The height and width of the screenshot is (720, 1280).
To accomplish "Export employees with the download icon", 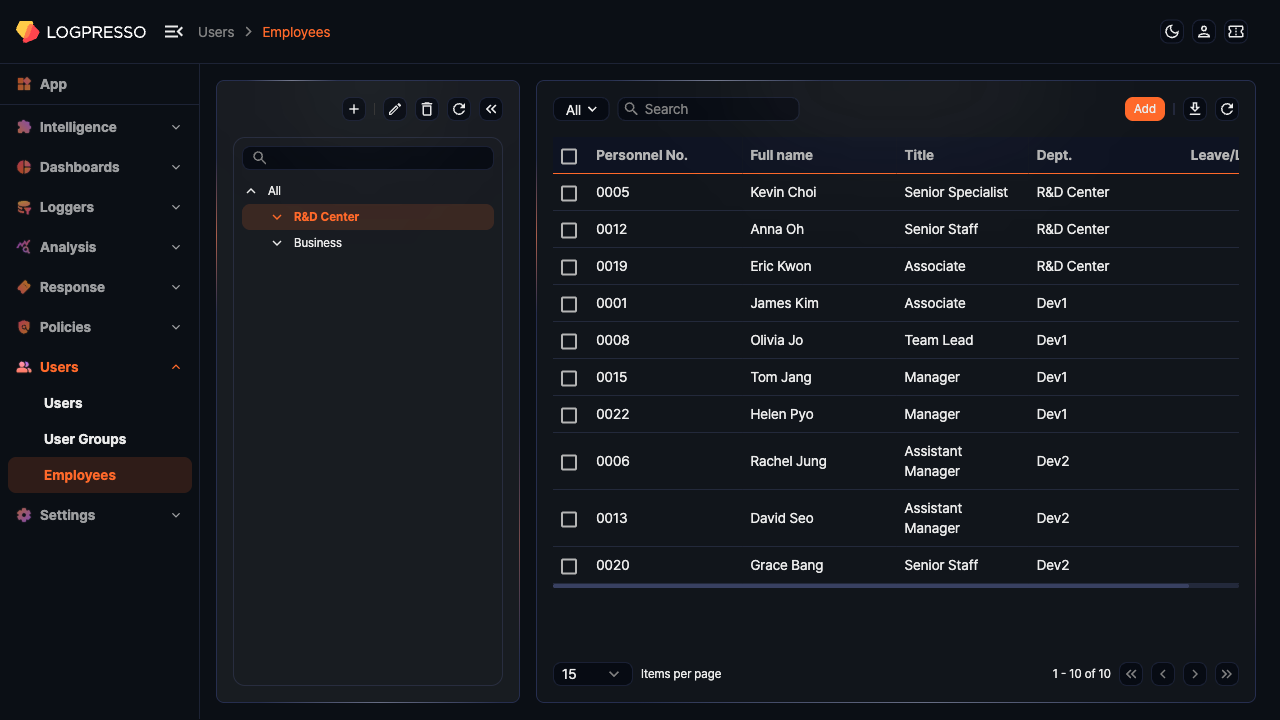I will click(x=1194, y=108).
